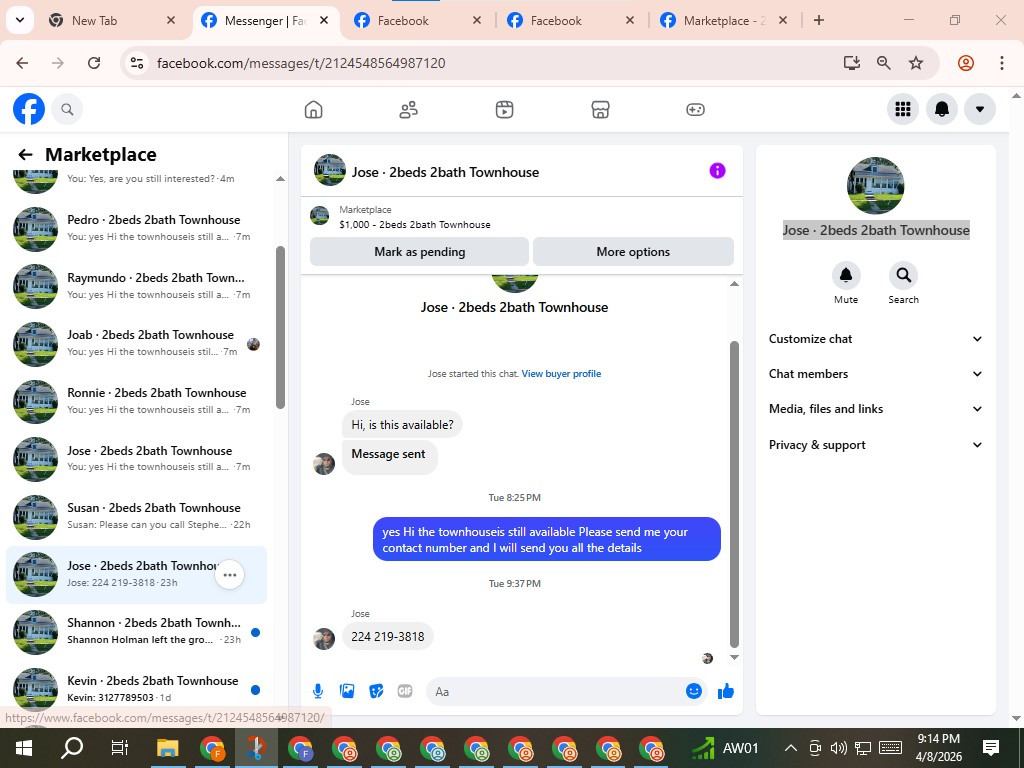Open the Facebook menu grid icon

[903, 109]
